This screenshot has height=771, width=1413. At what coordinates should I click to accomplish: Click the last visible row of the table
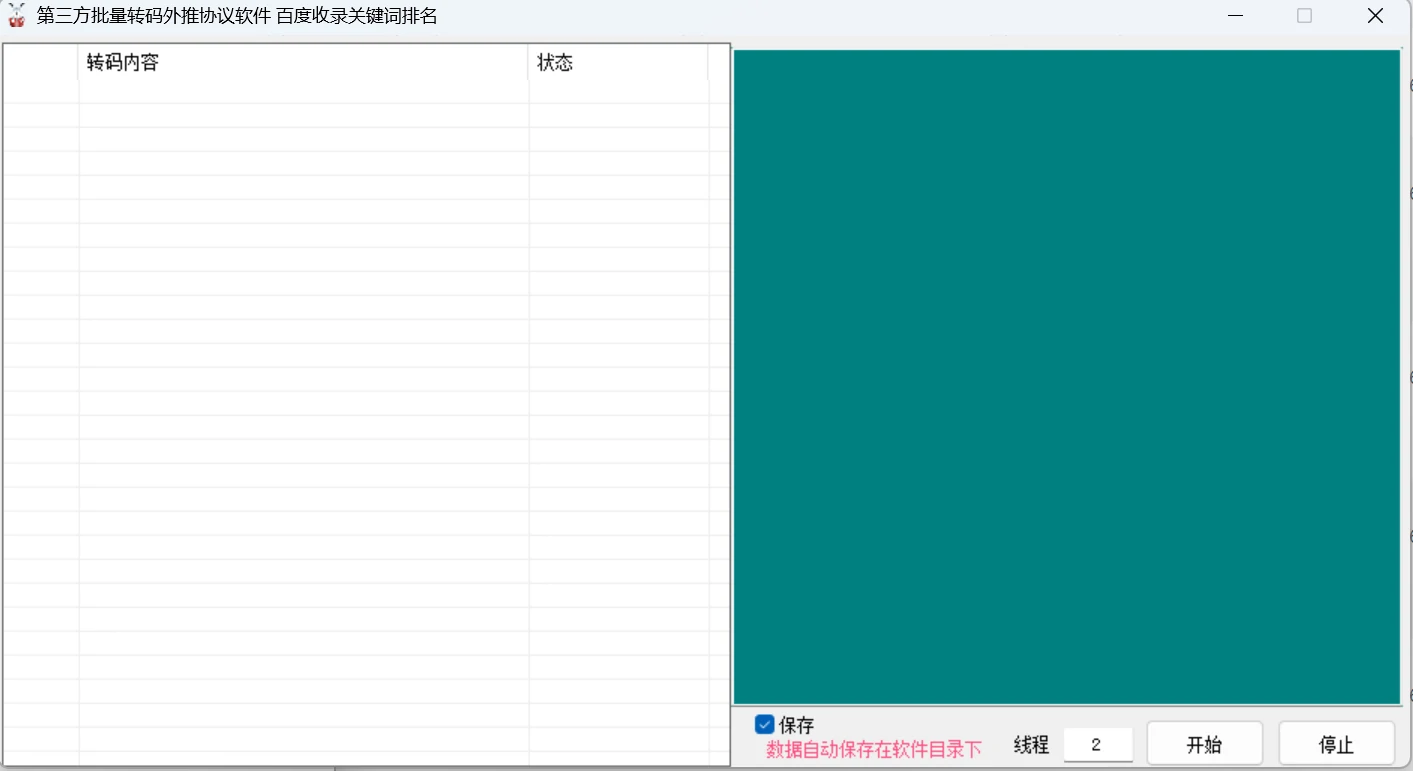[366, 740]
